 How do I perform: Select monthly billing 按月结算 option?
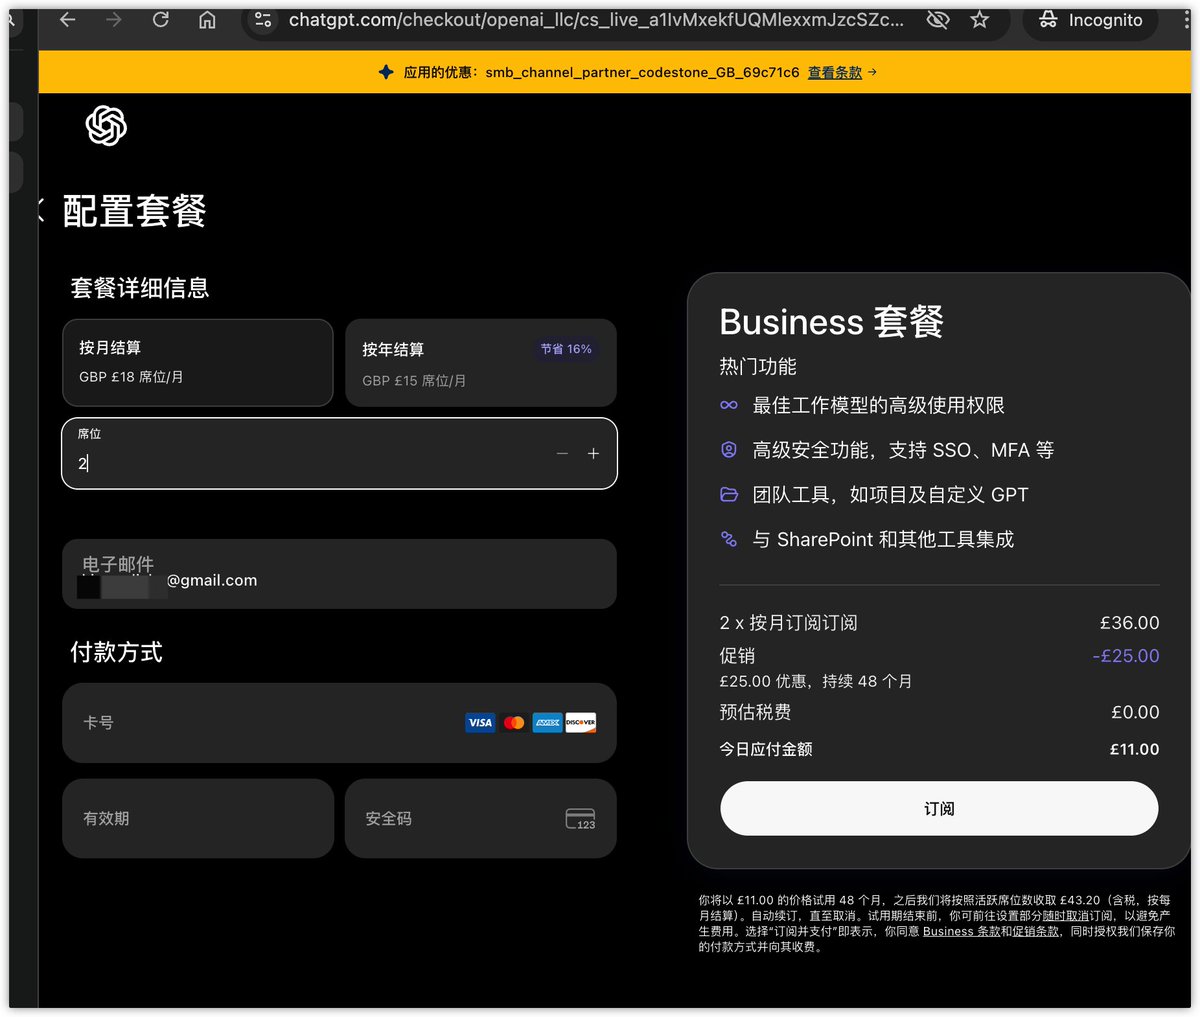197,362
